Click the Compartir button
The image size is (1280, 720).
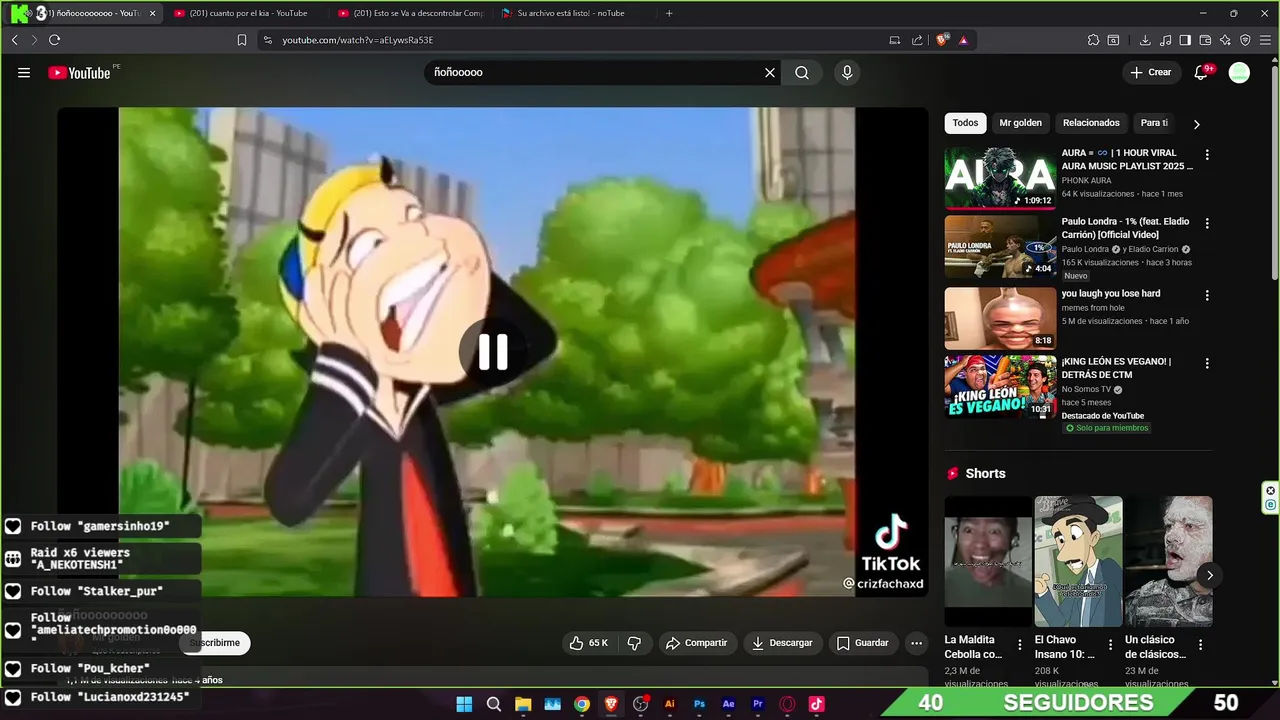(x=697, y=643)
